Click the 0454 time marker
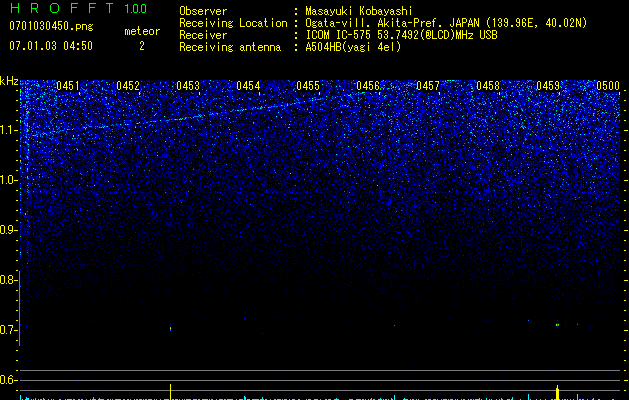Viewport: 629px width, 400px height. click(x=248, y=86)
